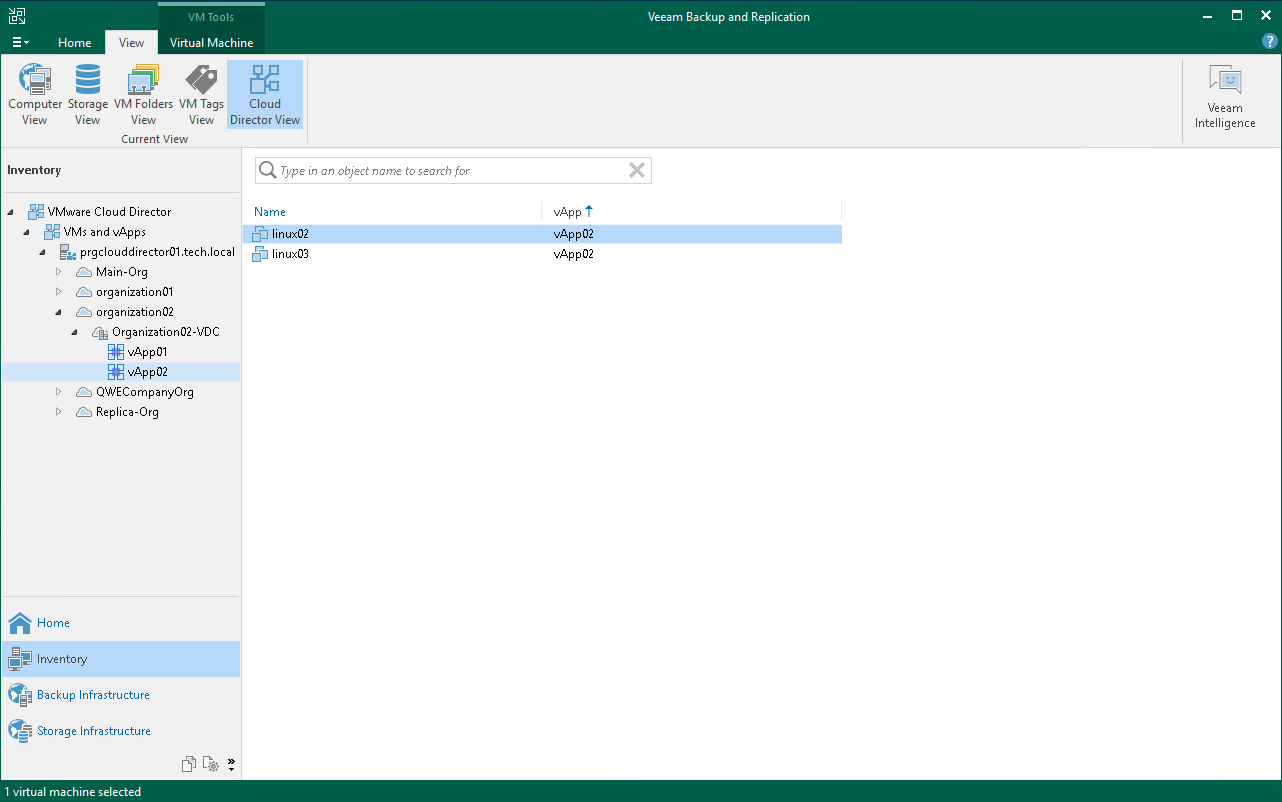Click the Veeam application icon in title bar
Image resolution: width=1282 pixels, height=802 pixels.
(x=16, y=16)
